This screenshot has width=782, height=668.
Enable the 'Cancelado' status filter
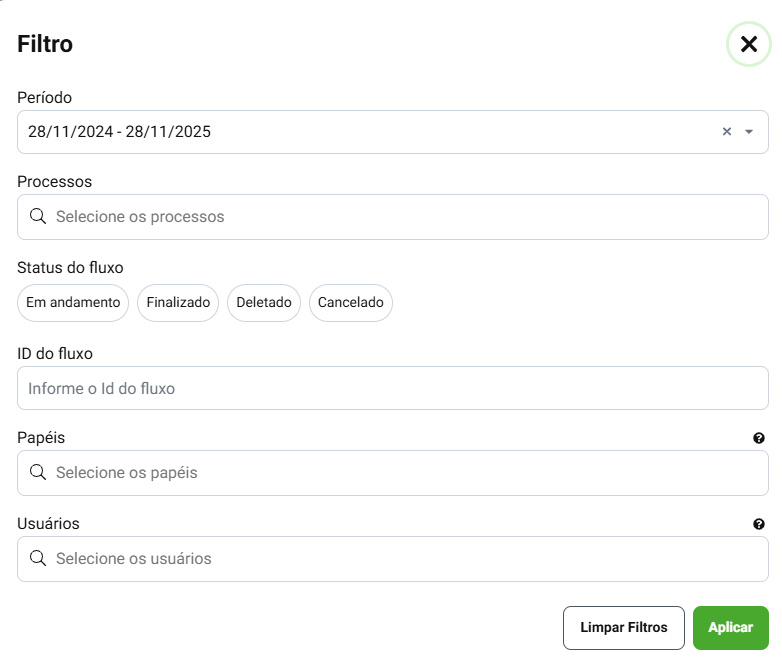click(x=351, y=303)
